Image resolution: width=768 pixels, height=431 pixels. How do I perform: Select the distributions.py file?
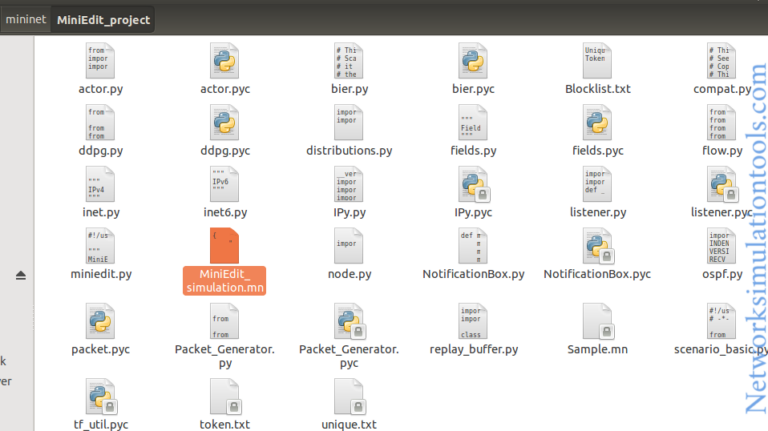pyautogui.click(x=349, y=124)
